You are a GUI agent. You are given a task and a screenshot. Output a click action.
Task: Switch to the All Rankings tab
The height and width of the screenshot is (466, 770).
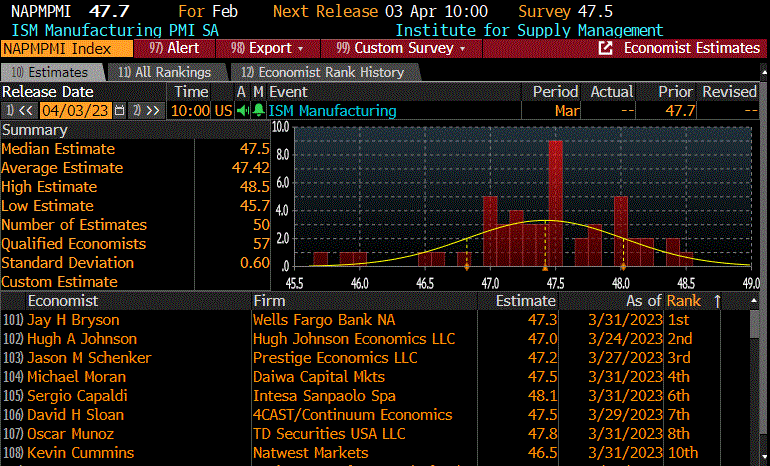click(165, 72)
